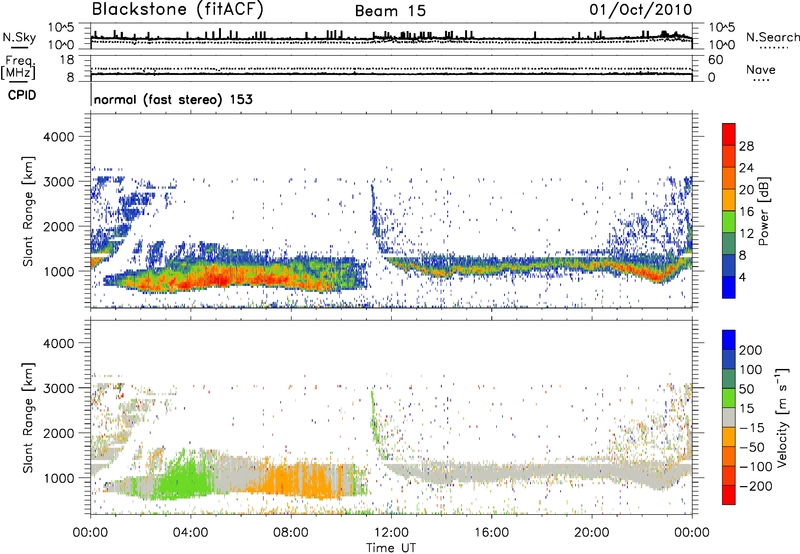Click the Power [dB] colorbar title

[x=763, y=211]
